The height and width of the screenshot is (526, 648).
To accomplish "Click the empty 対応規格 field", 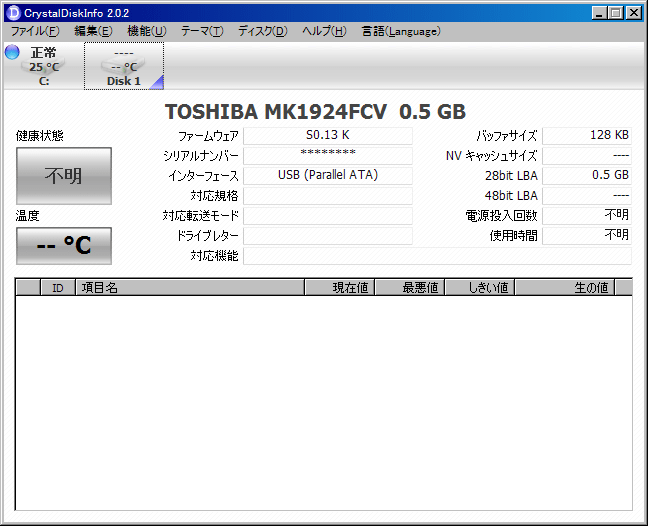I will click(x=328, y=196).
